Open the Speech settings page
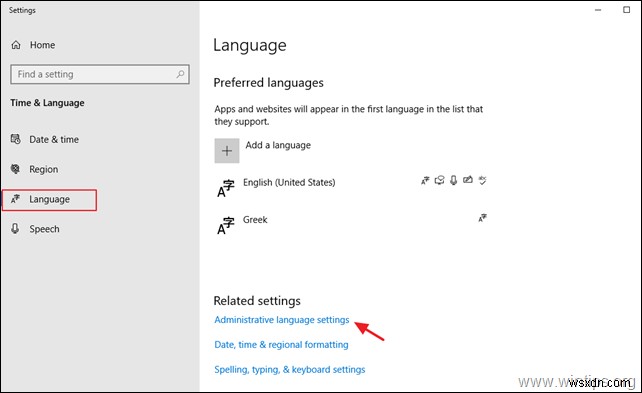The width and height of the screenshot is (642, 393). pos(44,229)
